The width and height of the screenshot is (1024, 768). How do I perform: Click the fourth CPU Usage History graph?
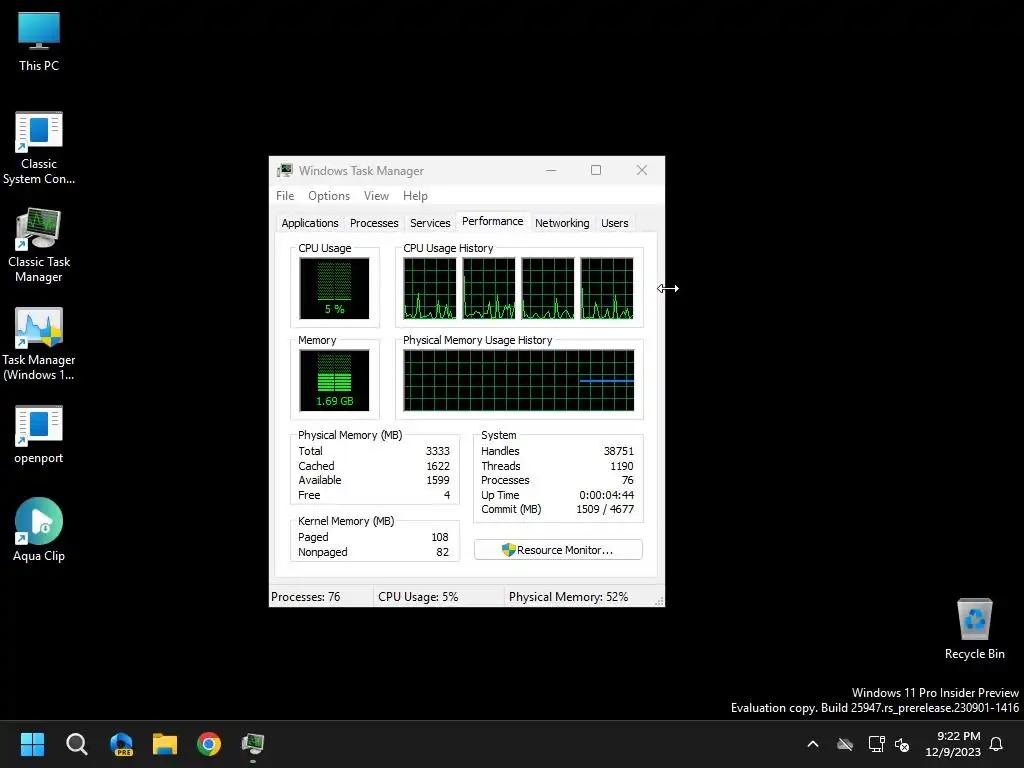[x=607, y=288]
